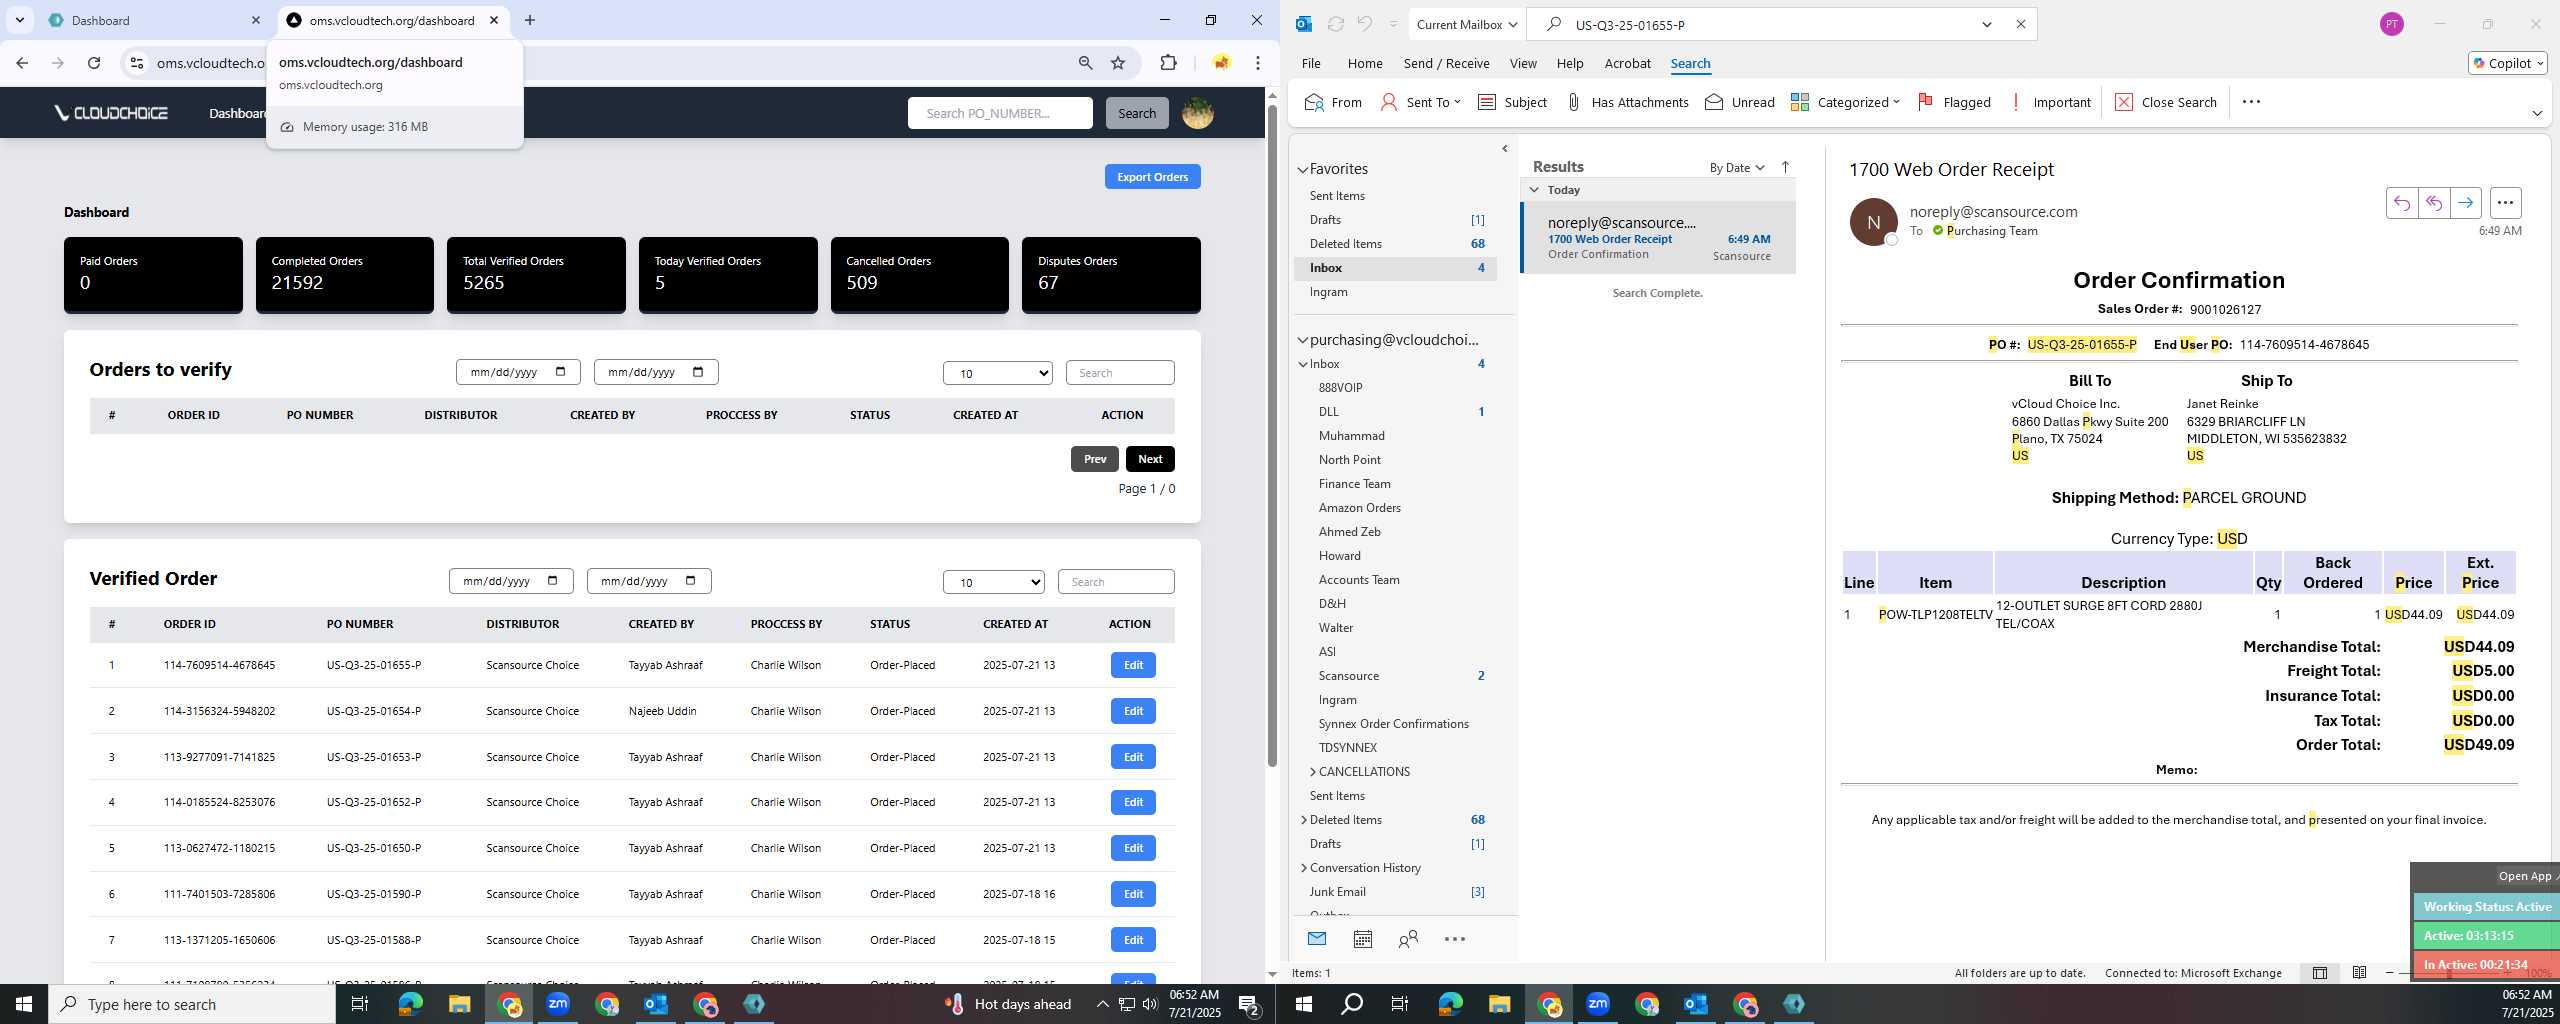Viewport: 2560px width, 1024px height.
Task: Click the Outlook undo icon
Action: [x=1364, y=24]
